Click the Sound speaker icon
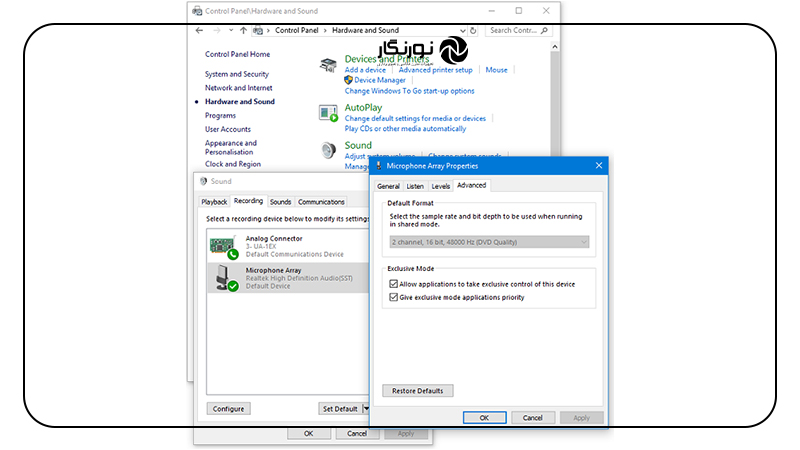800x450 pixels. pyautogui.click(x=329, y=150)
